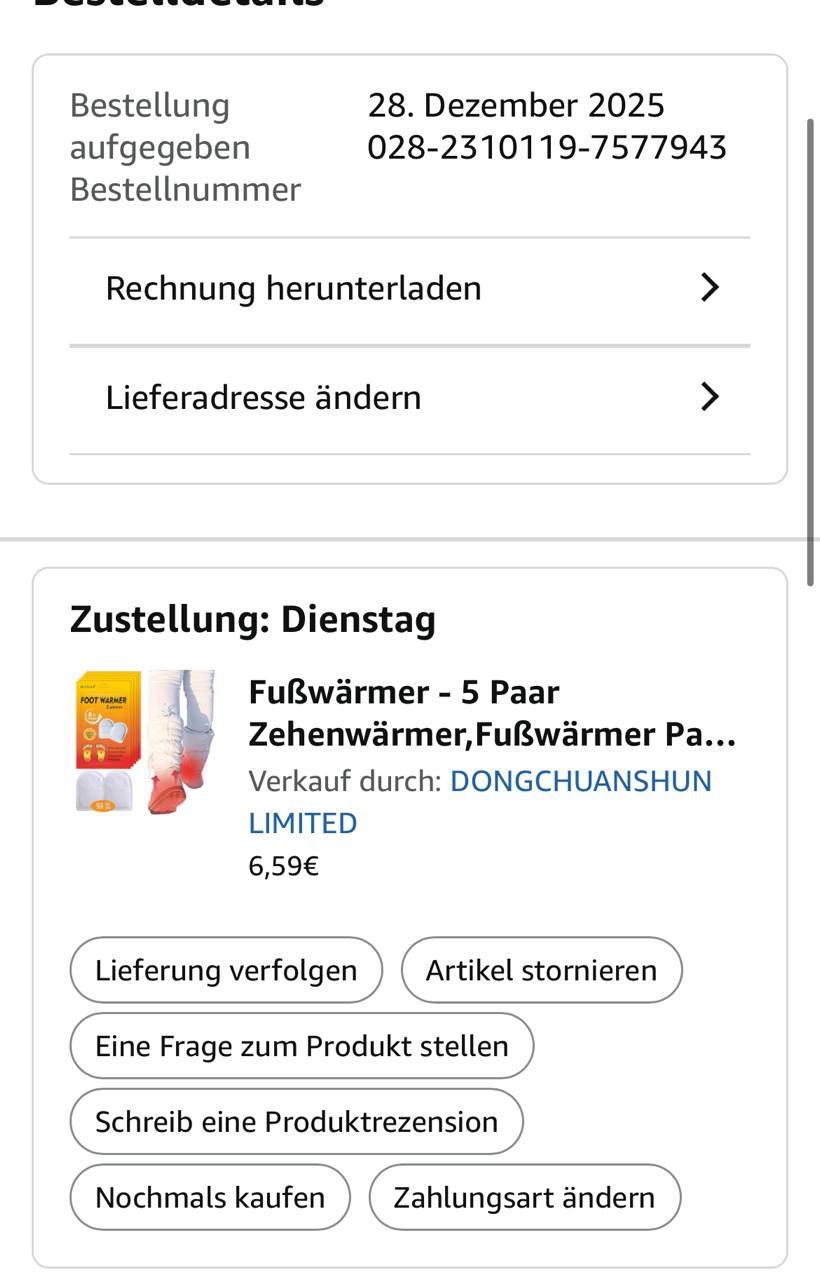This screenshot has height=1280, width=820.
Task: Select the Lieferadresse ändern row label
Action: click(x=263, y=397)
